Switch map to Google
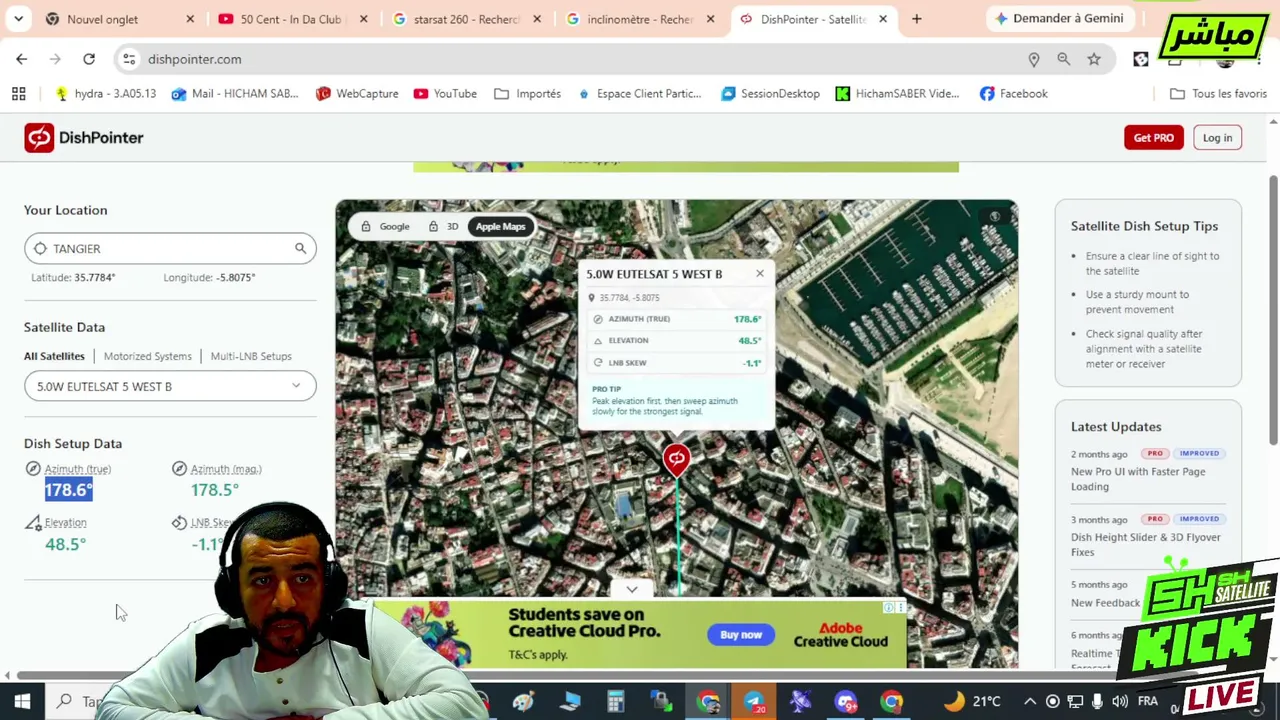Viewport: 1280px width, 720px height. pos(386,226)
